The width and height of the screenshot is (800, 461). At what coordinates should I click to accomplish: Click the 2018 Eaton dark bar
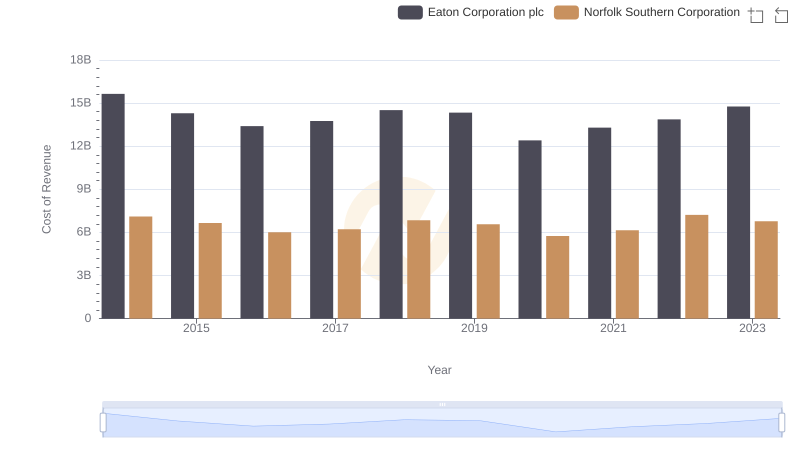point(391,214)
